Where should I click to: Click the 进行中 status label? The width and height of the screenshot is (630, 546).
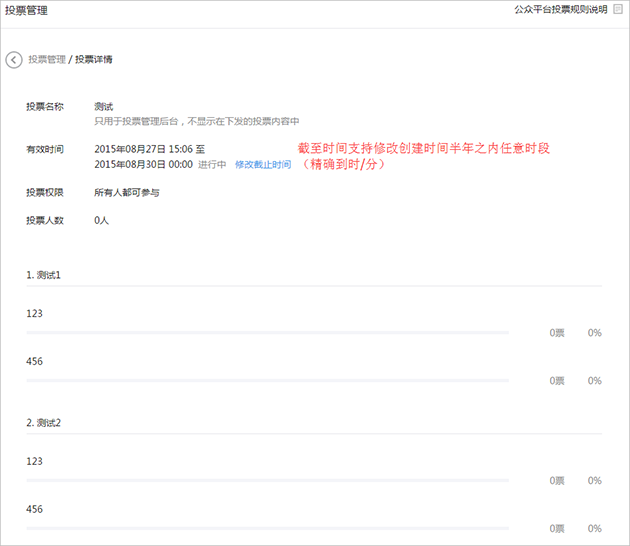pyautogui.click(x=212, y=165)
